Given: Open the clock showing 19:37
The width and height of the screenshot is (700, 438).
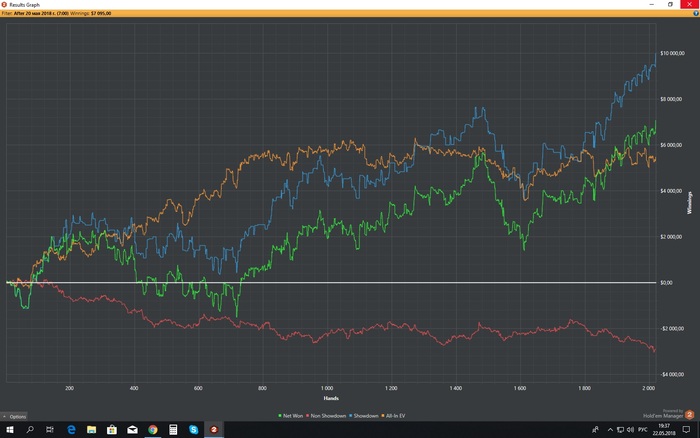Looking at the screenshot, I should (x=664, y=430).
